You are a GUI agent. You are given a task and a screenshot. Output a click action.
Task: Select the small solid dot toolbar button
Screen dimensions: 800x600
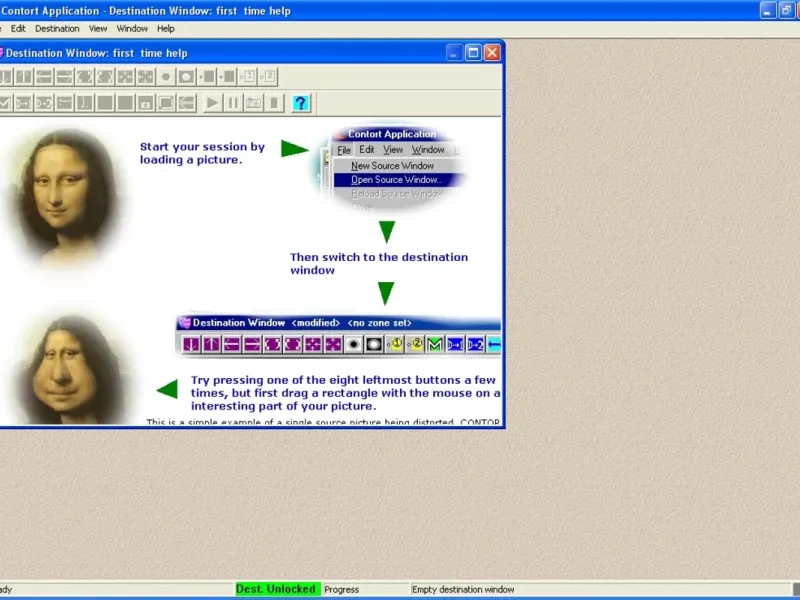pyautogui.click(x=166, y=77)
